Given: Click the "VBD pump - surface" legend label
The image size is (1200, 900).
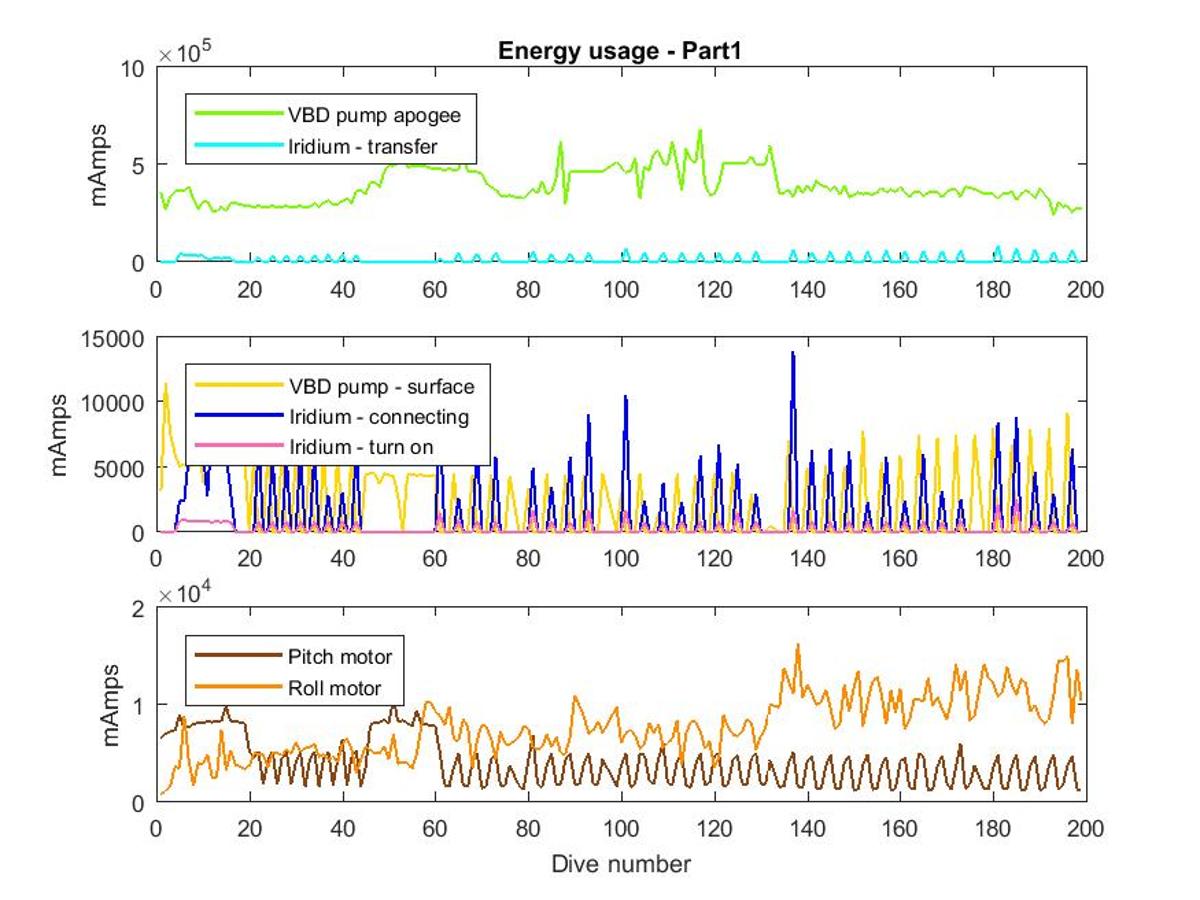Looking at the screenshot, I should (381, 386).
